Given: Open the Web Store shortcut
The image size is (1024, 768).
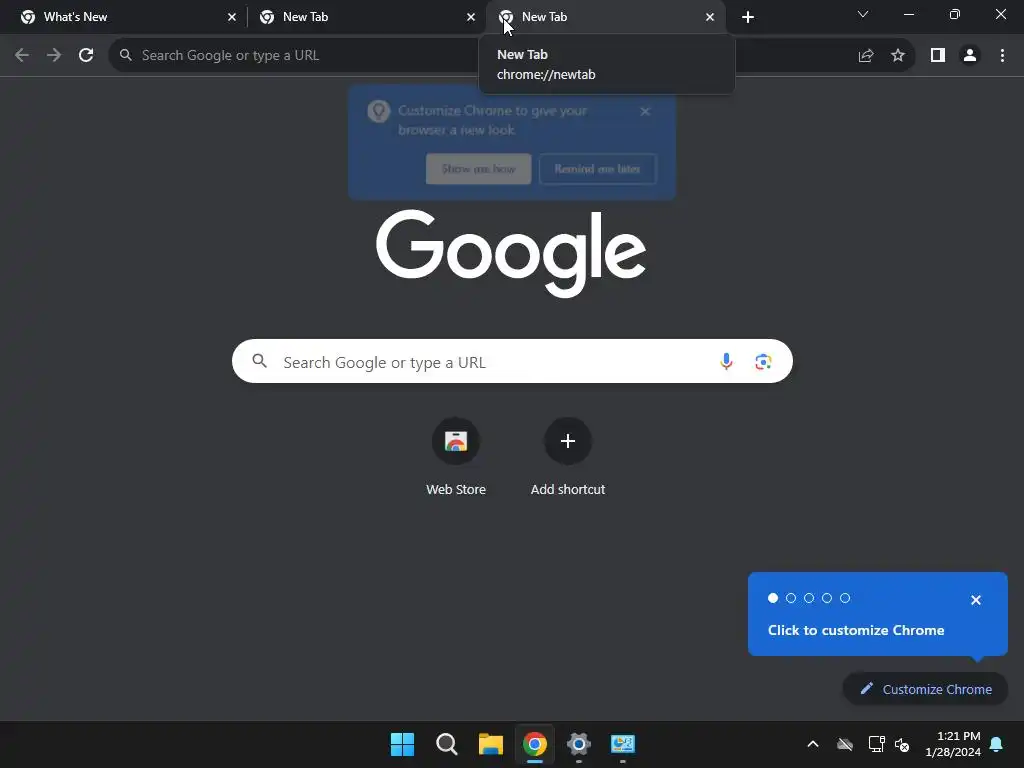Looking at the screenshot, I should pyautogui.click(x=456, y=457).
